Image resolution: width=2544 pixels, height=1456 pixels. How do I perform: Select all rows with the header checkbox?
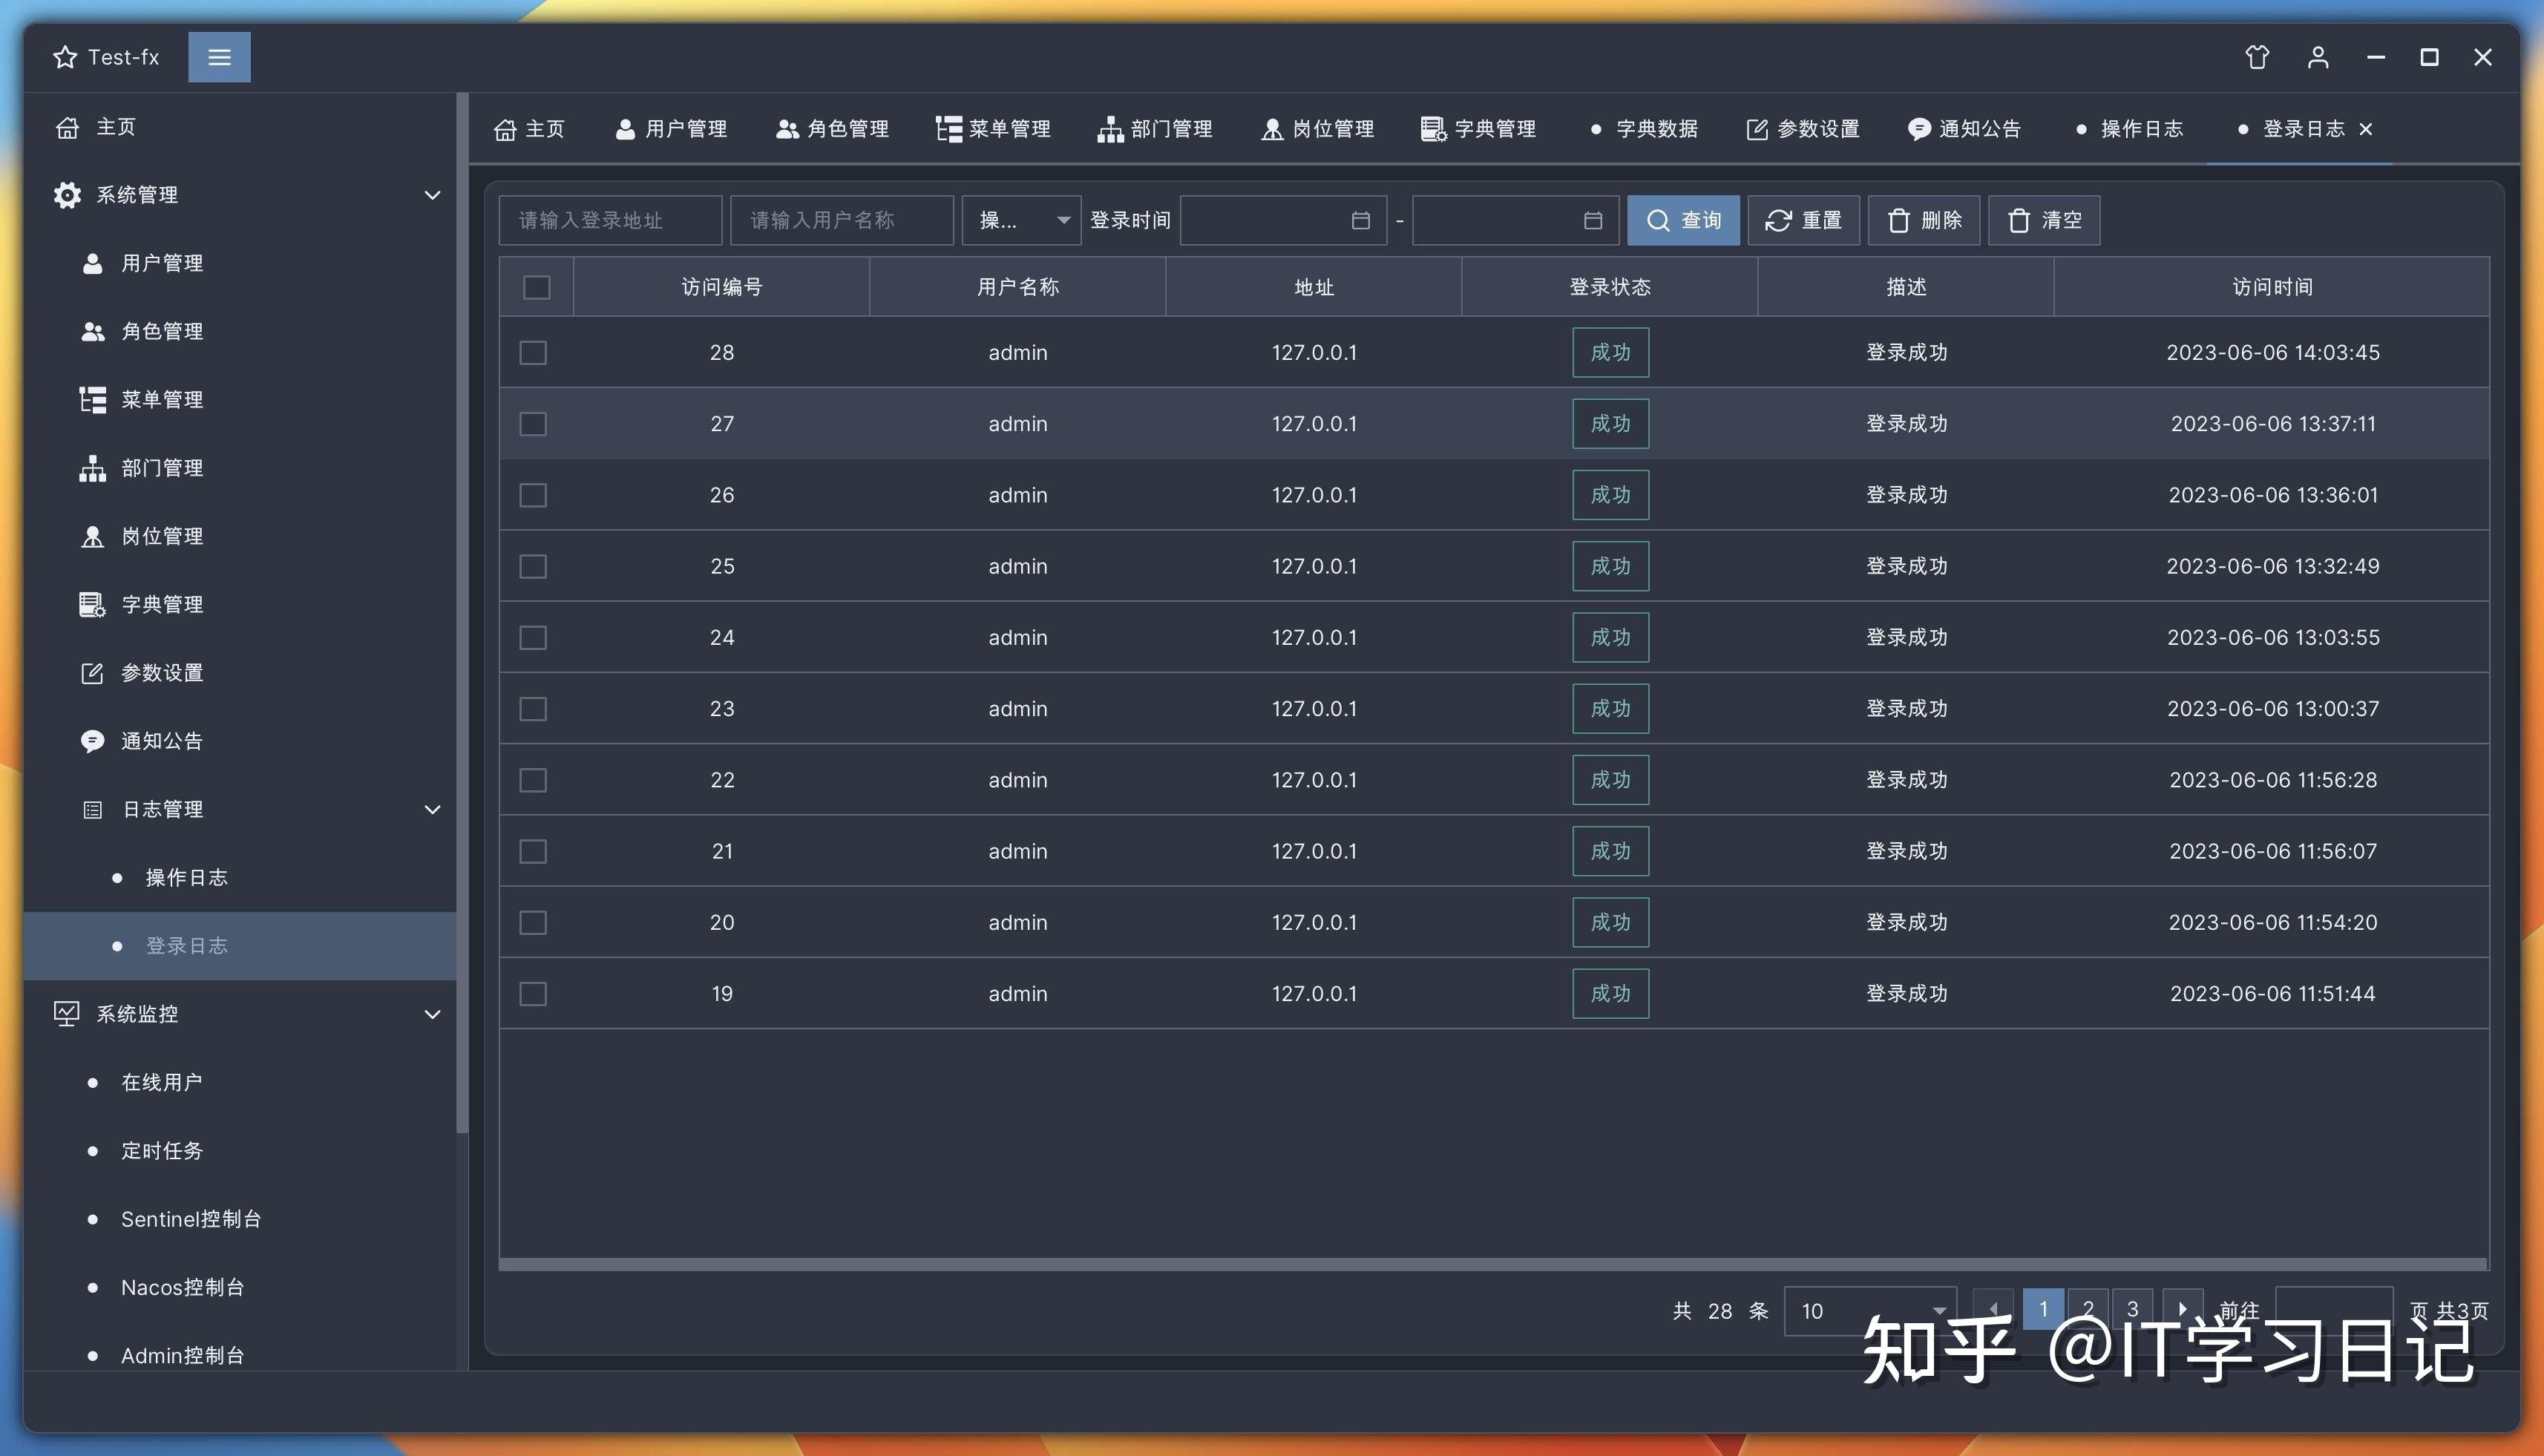click(536, 287)
